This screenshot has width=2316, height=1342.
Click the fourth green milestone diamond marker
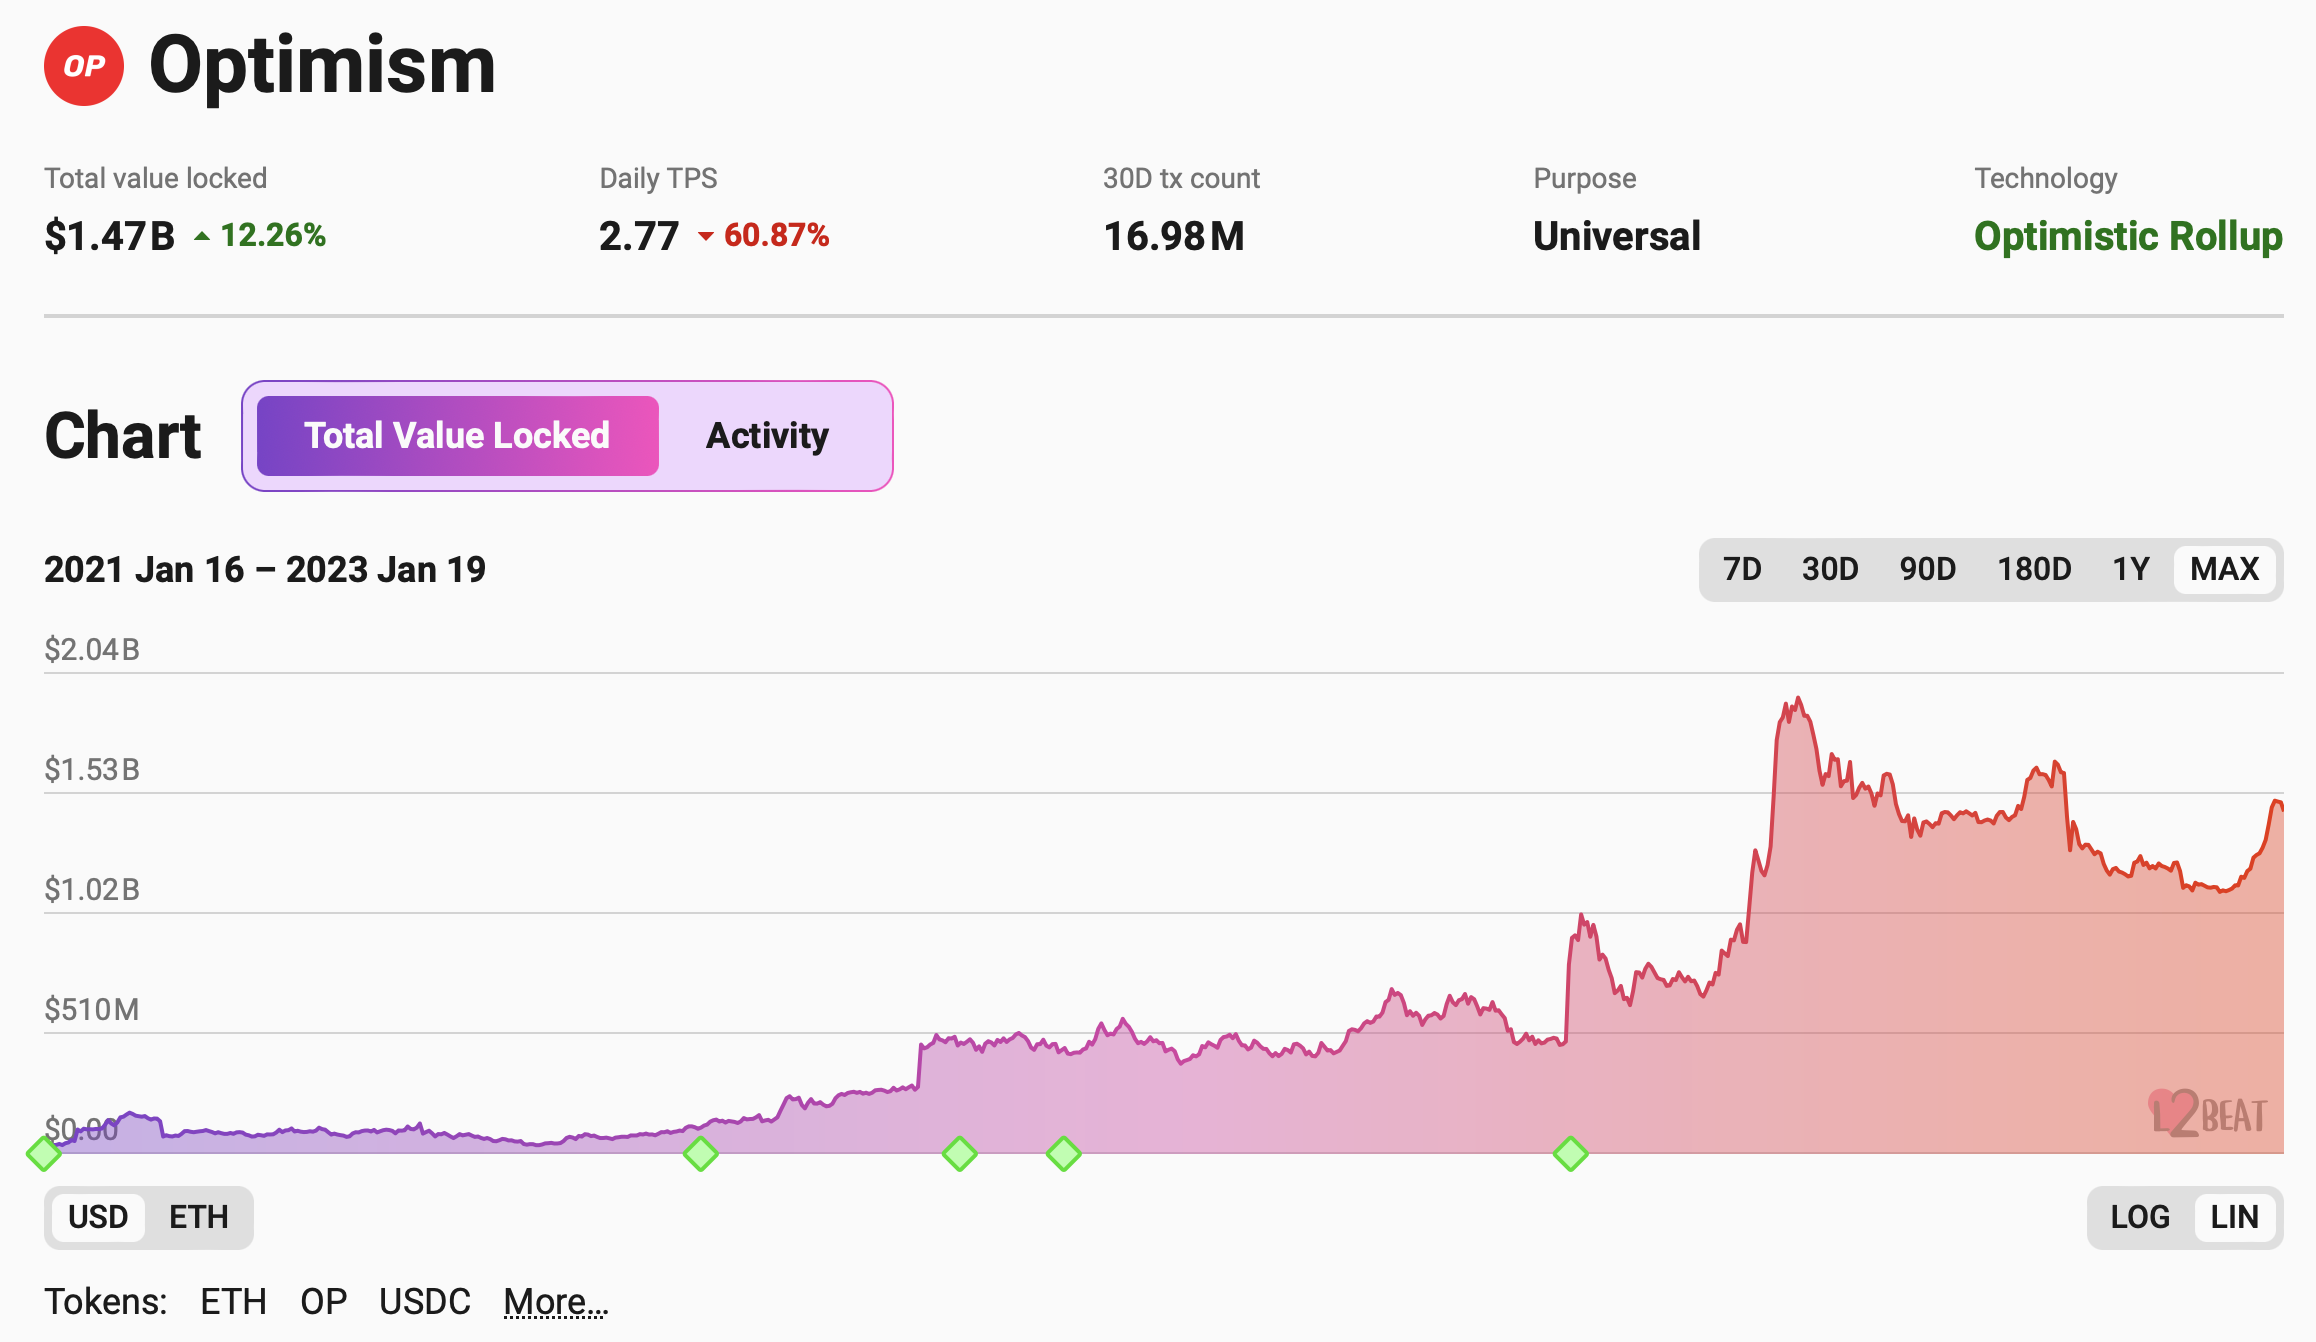[x=1063, y=1154]
